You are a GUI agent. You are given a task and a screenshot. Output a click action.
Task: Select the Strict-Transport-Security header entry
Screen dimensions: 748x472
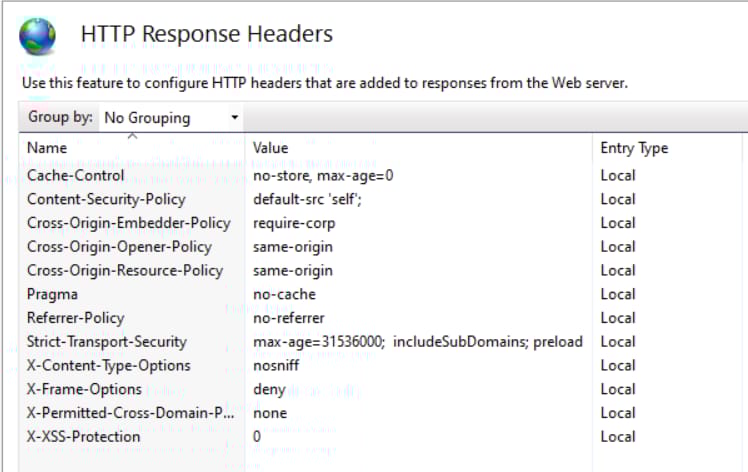(x=106, y=342)
